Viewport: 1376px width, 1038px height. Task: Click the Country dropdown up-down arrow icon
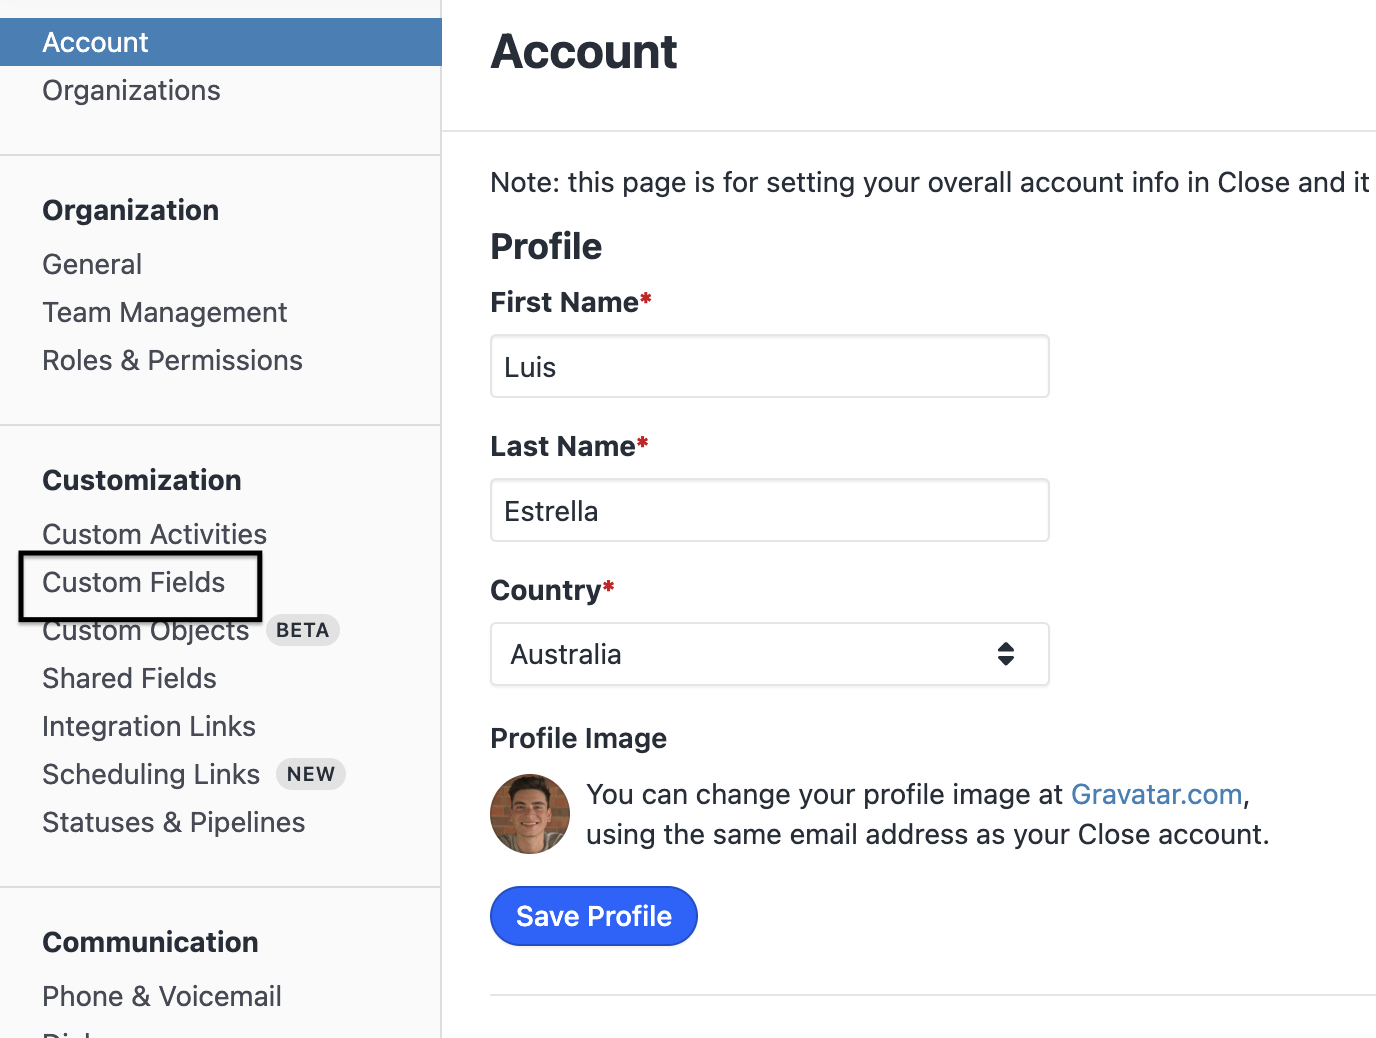click(x=1006, y=654)
